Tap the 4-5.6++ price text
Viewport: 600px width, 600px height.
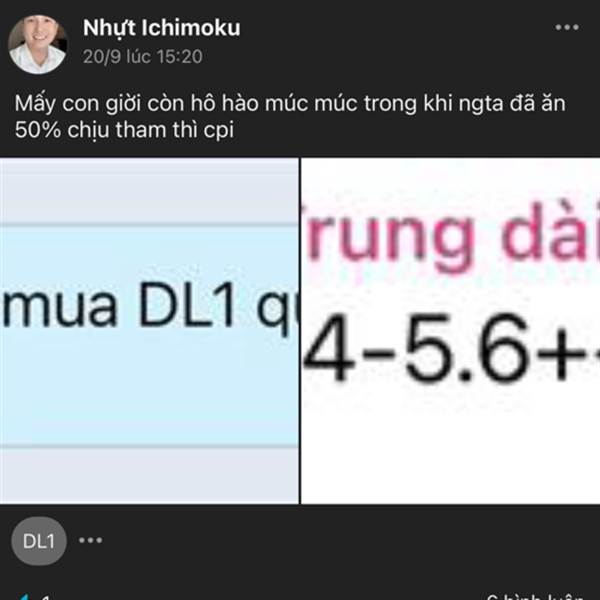point(451,347)
